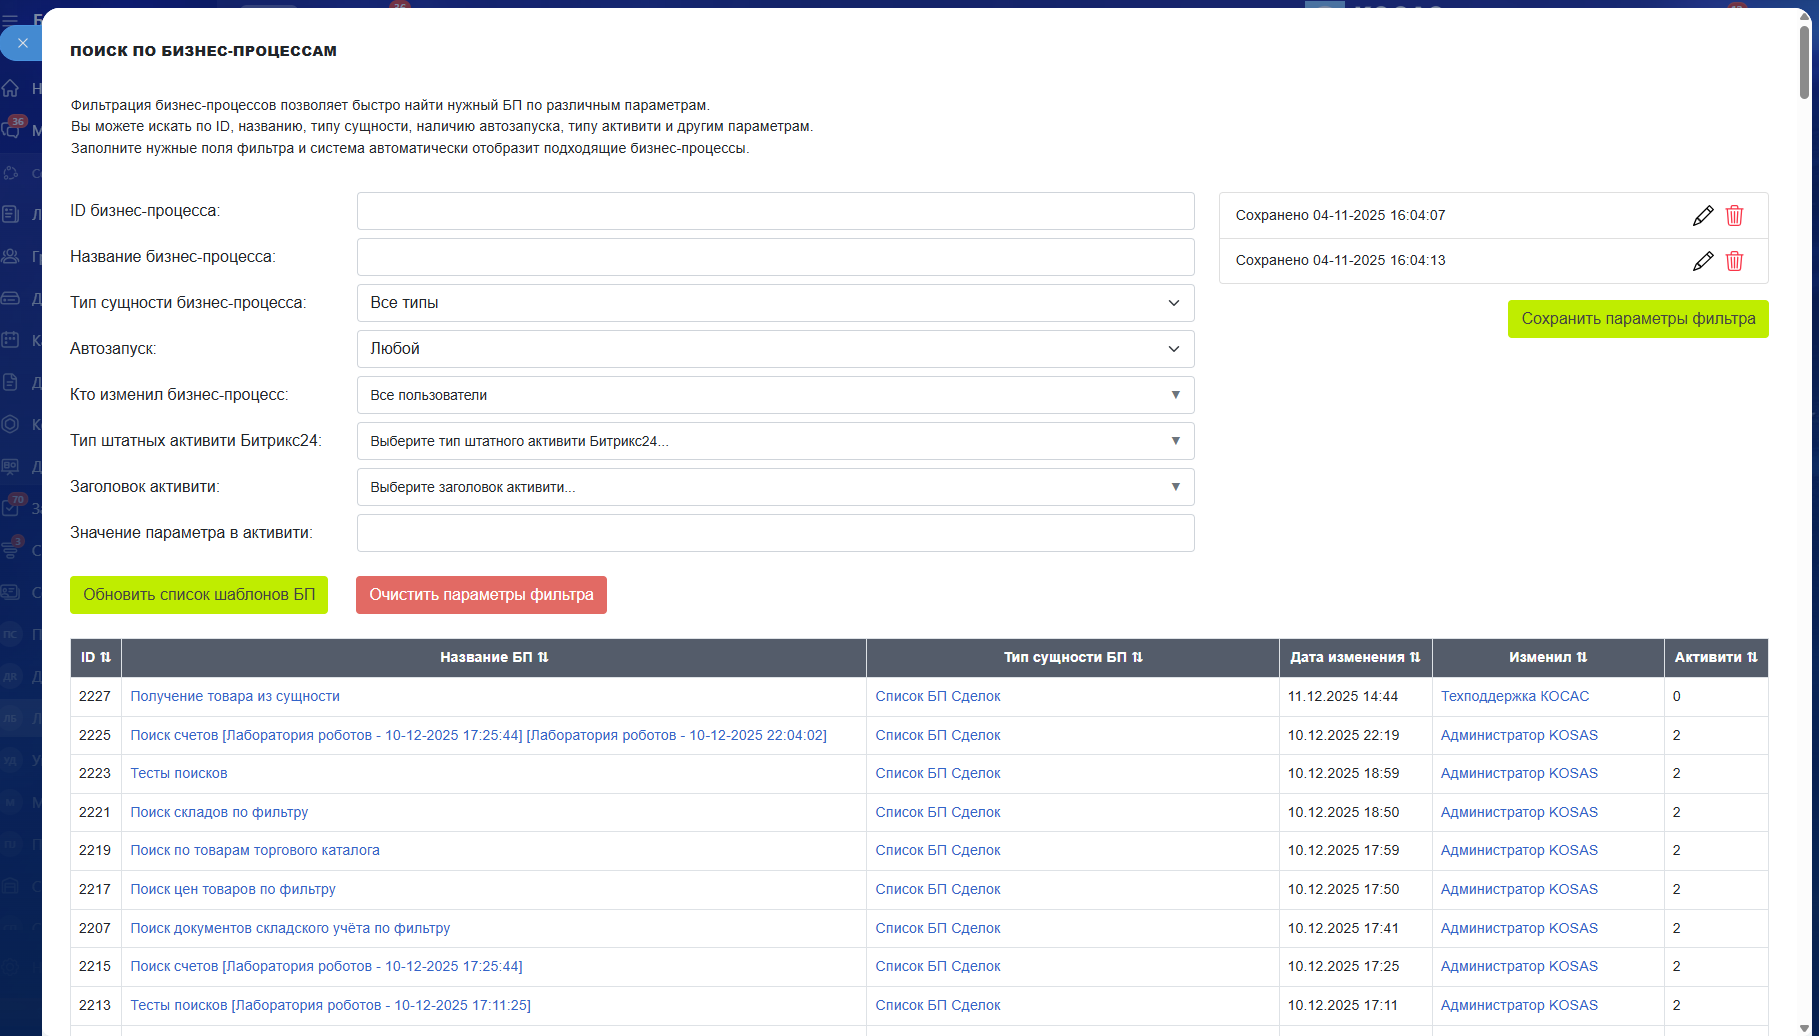Close the business process search panel
Viewport: 1819px width, 1036px height.
22,43
